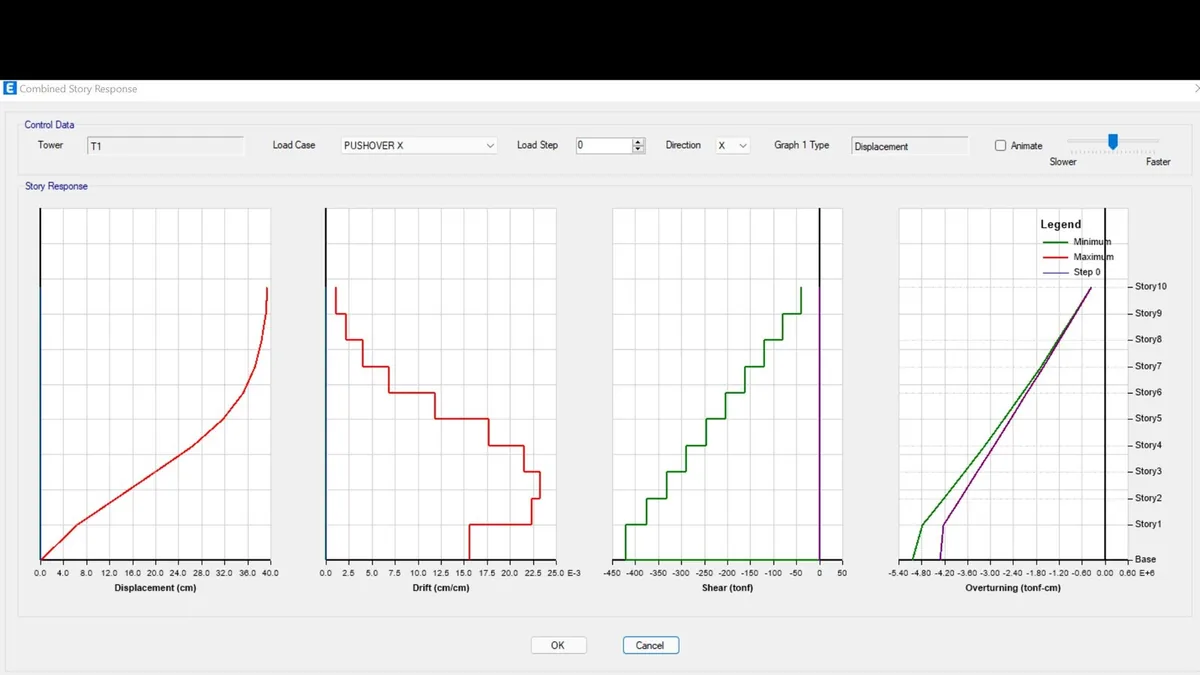Viewport: 1200px width, 675px height.
Task: Decrease Load Step with the down arrow
Action: pyautogui.click(x=639, y=150)
